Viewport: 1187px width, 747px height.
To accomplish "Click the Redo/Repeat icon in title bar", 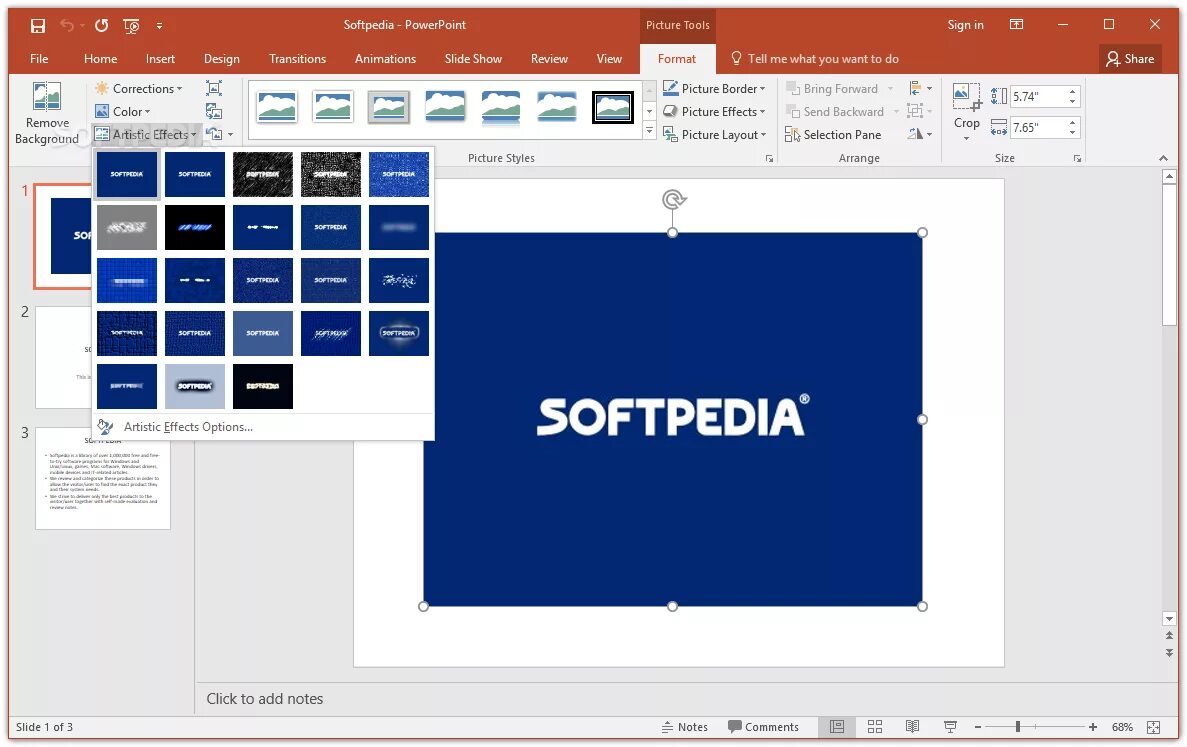I will pyautogui.click(x=101, y=26).
